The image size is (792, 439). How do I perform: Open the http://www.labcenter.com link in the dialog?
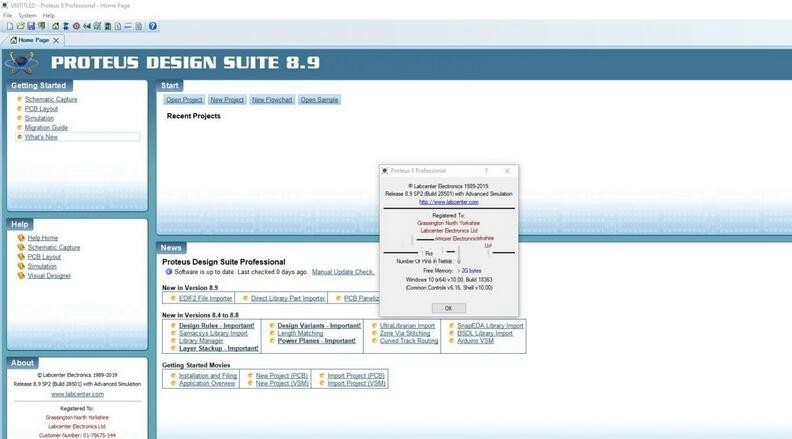[449, 202]
